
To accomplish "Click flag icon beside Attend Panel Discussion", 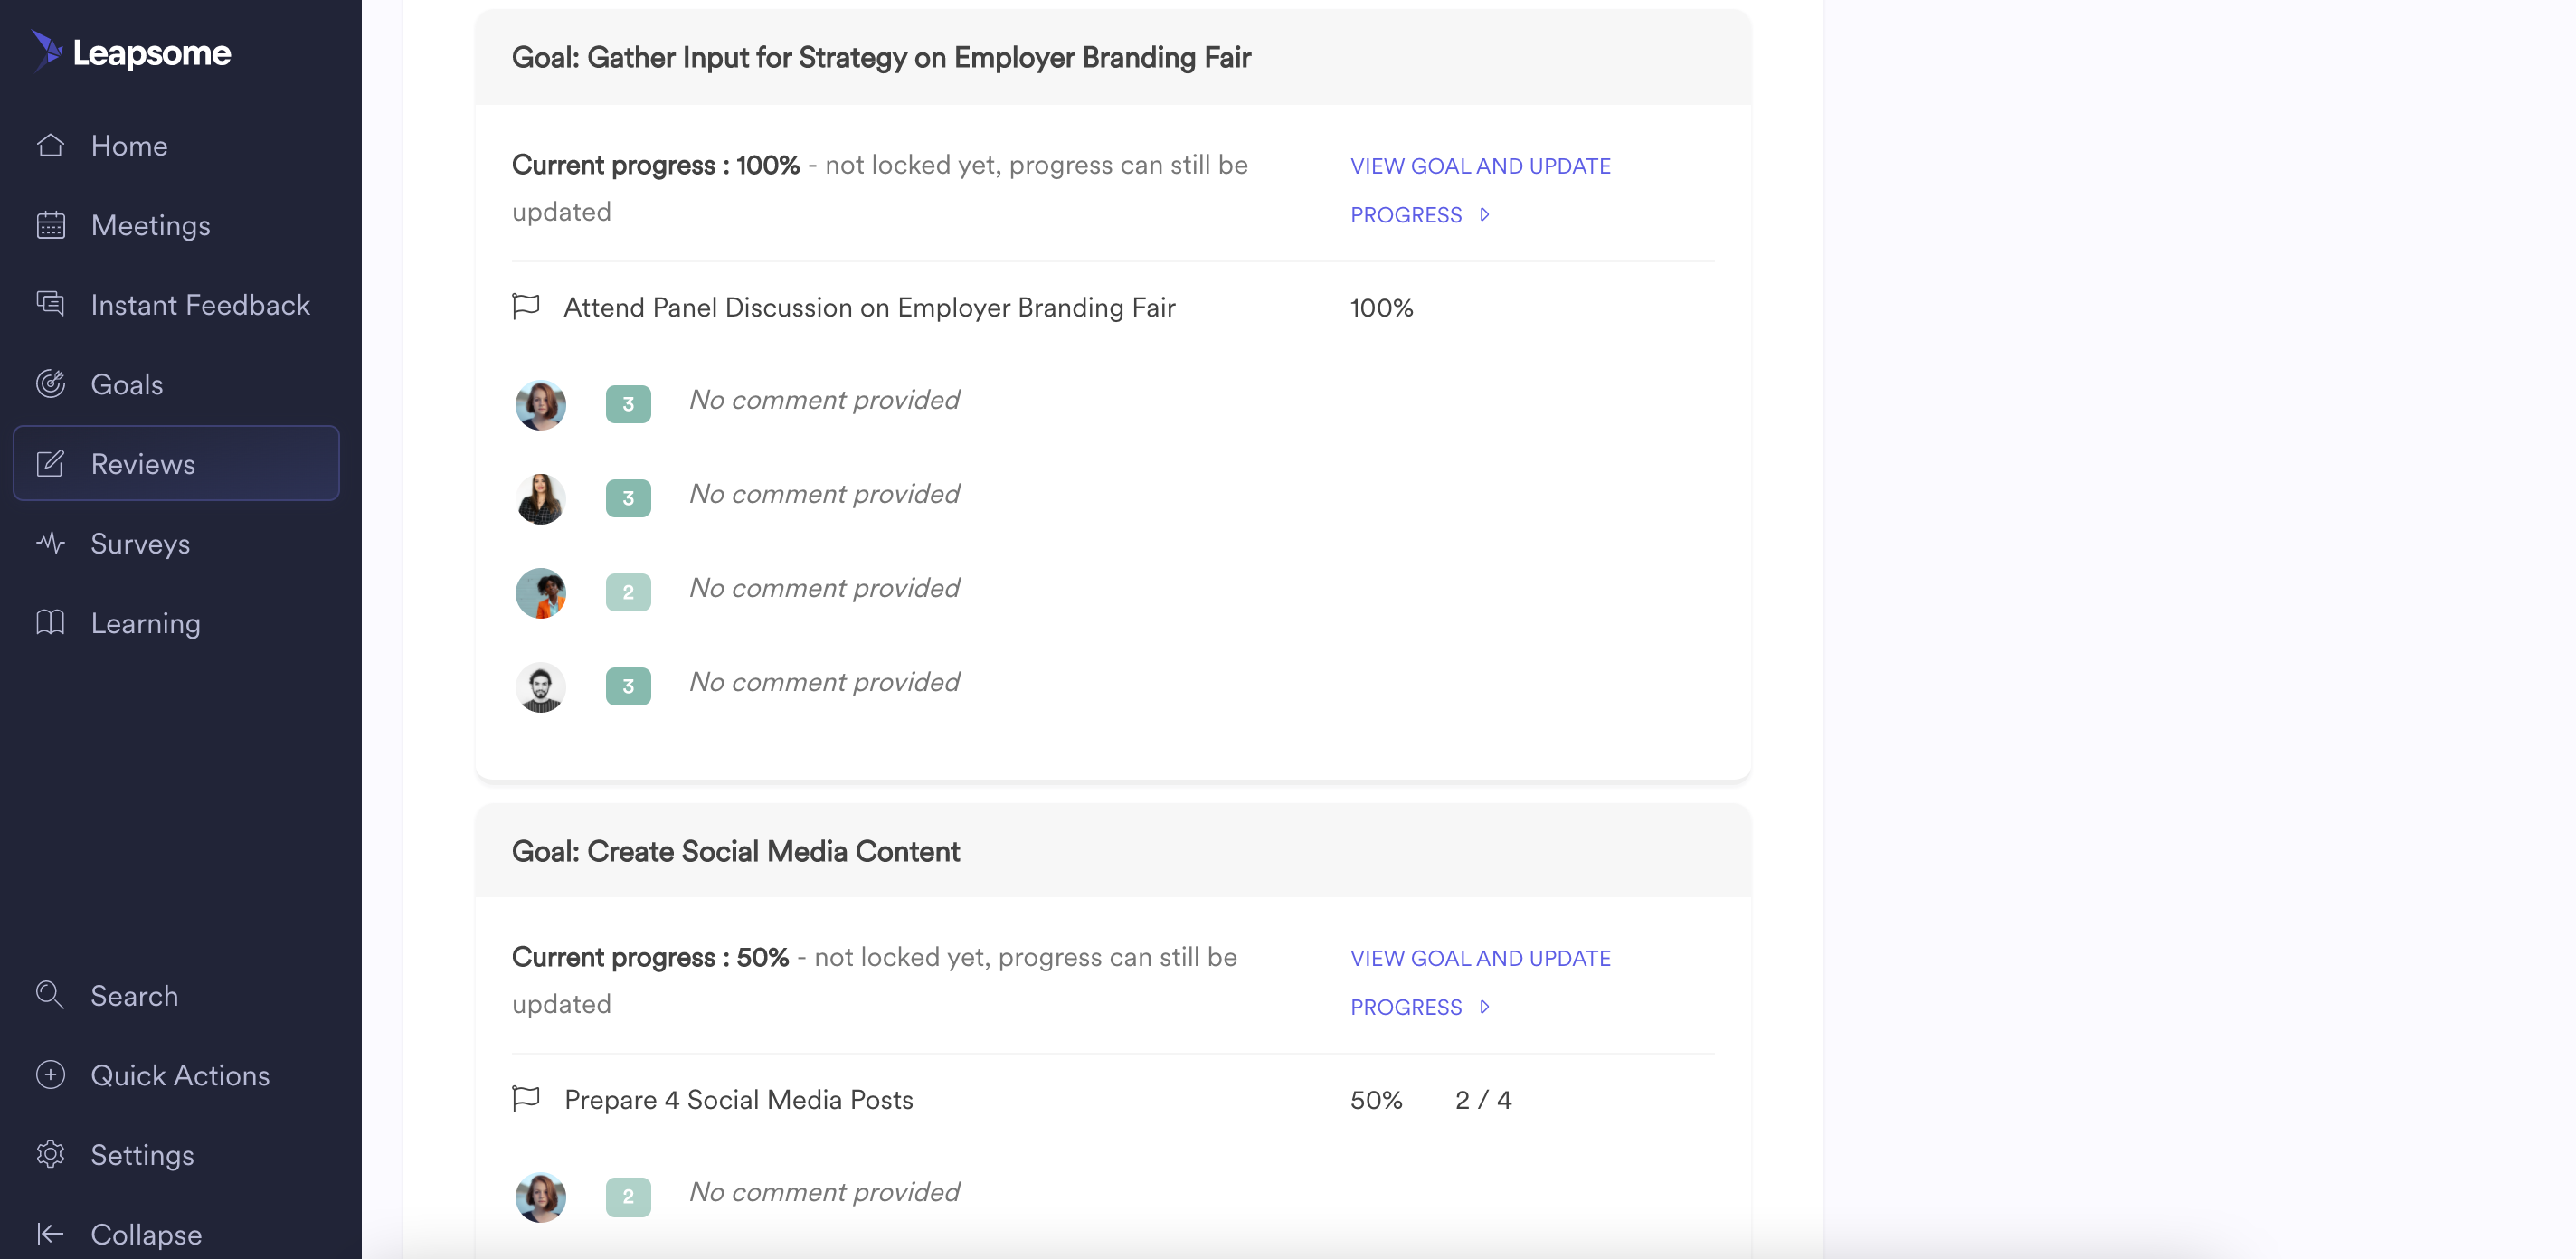I will pyautogui.click(x=526, y=306).
